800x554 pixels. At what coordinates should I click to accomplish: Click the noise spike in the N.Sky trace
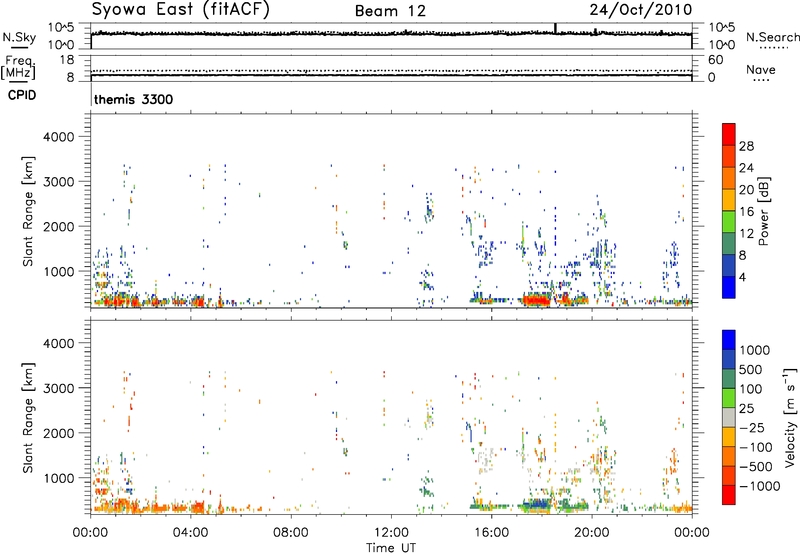pyautogui.click(x=555, y=29)
